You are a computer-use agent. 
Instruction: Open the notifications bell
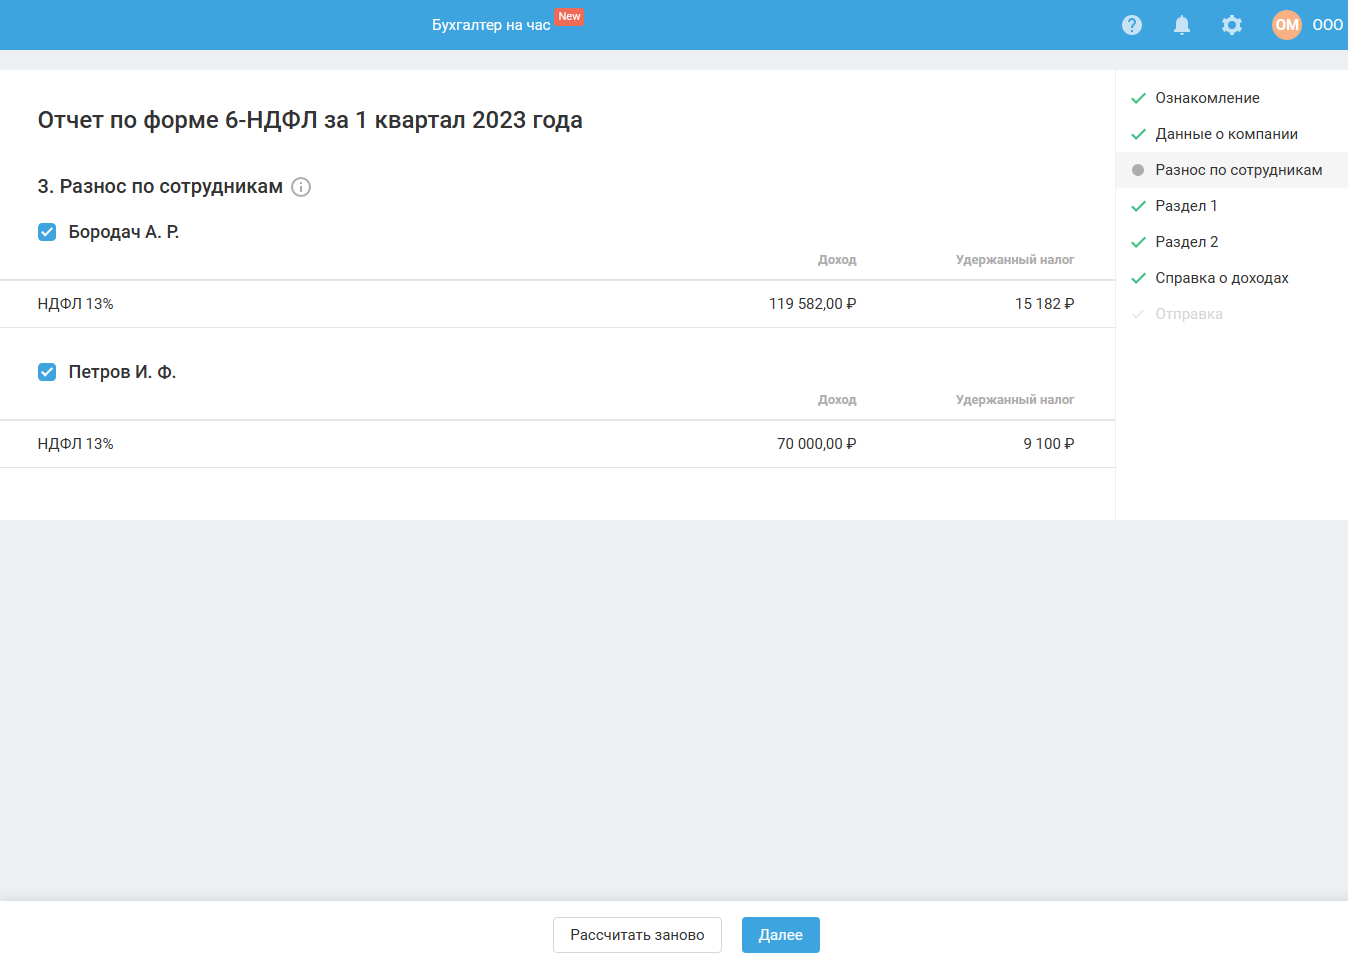tap(1182, 25)
